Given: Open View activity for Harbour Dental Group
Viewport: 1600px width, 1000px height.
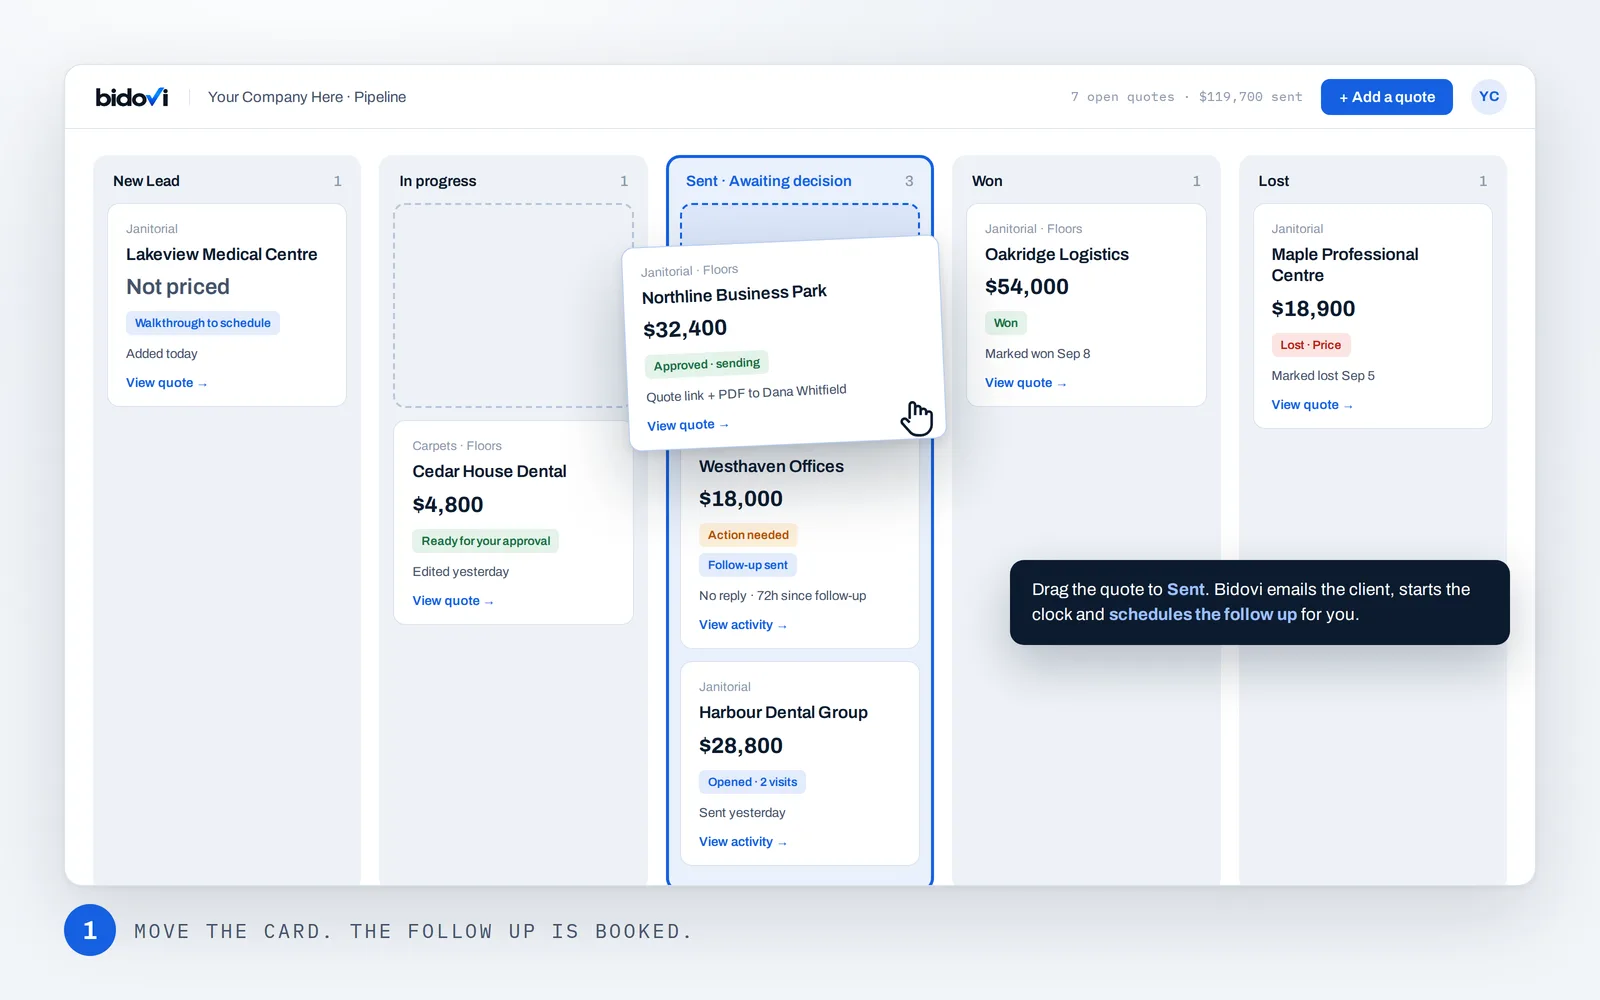Looking at the screenshot, I should click(743, 842).
